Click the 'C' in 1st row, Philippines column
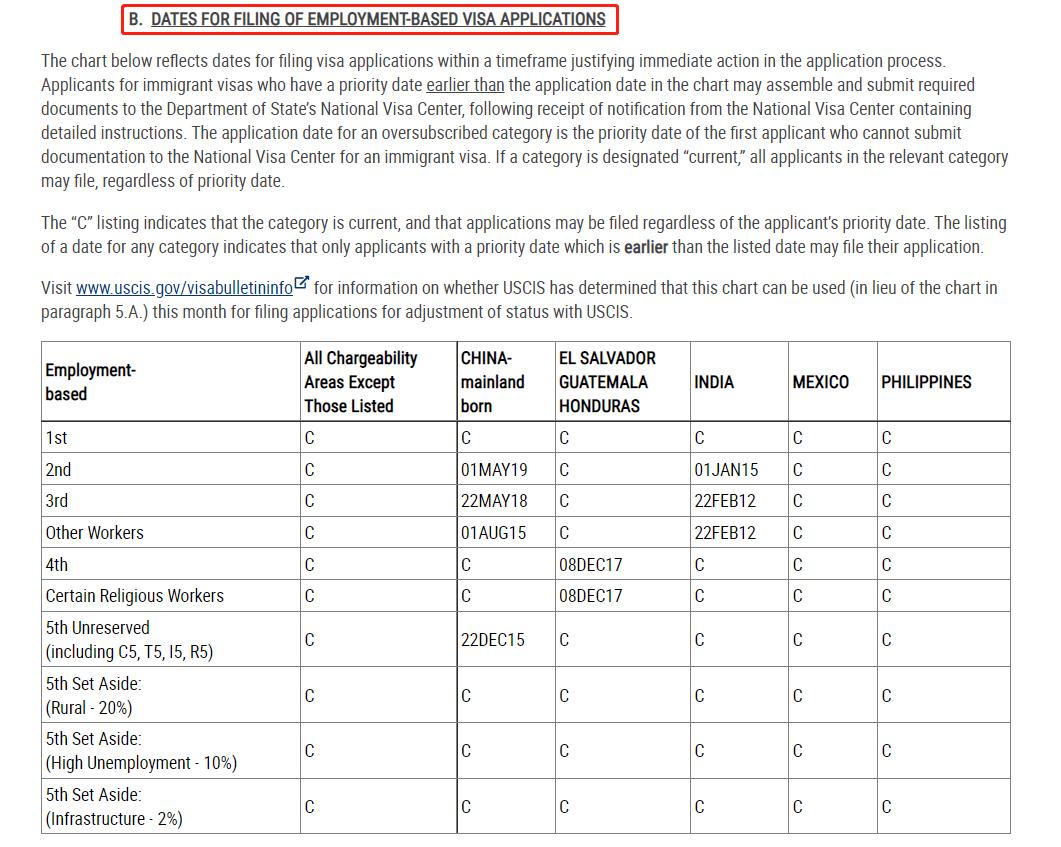1061x847 pixels. tap(886, 438)
